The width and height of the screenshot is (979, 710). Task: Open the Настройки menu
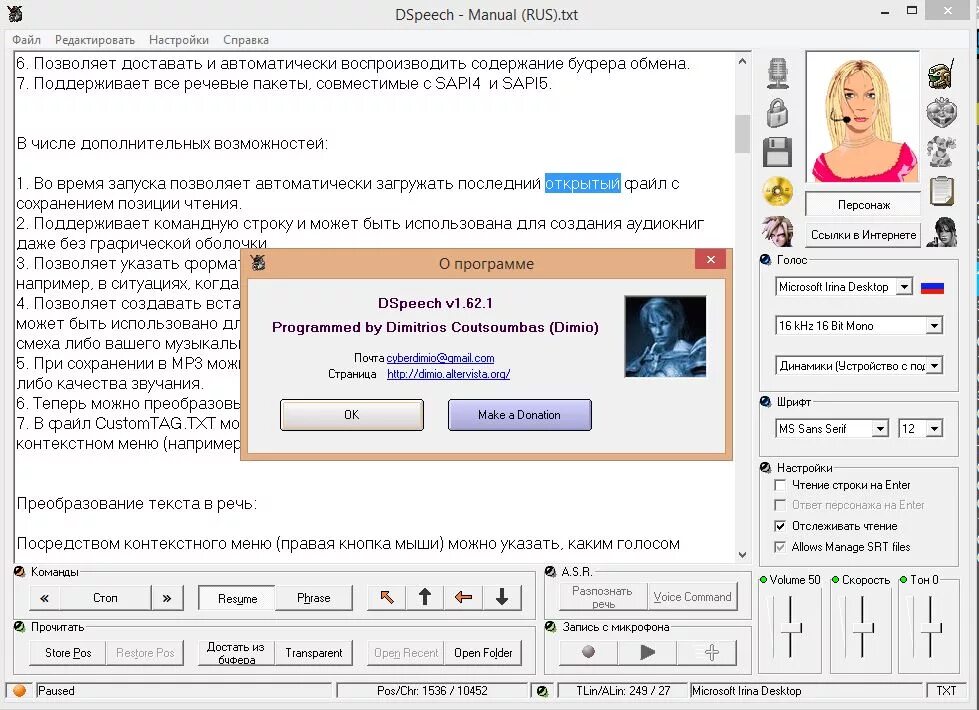pos(179,40)
